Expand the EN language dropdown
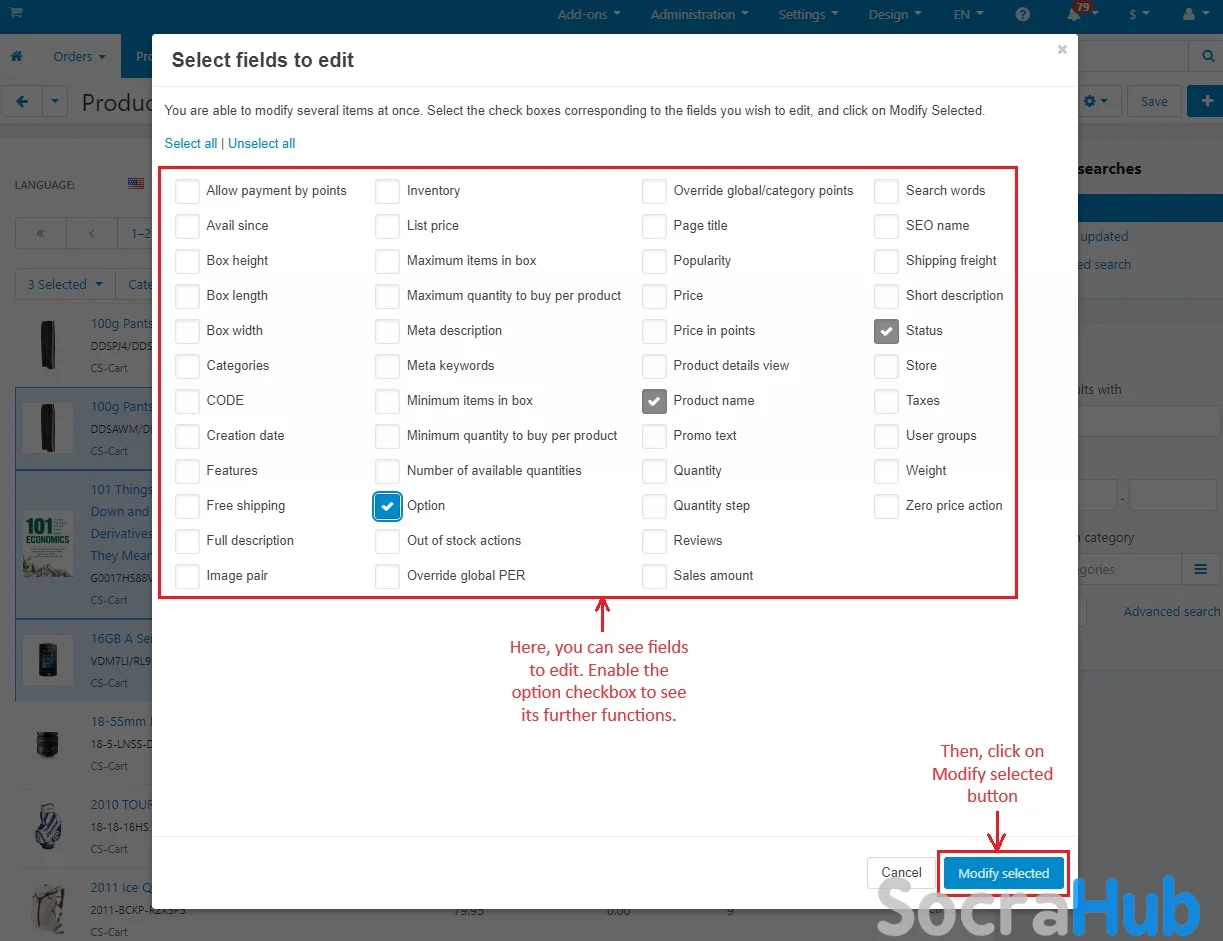1223x941 pixels. [x=966, y=15]
